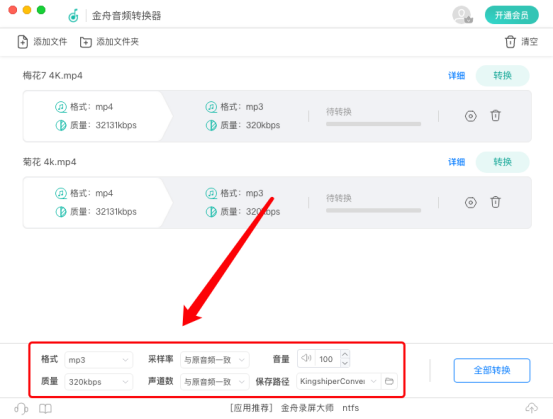Expand the 质量 320kbps dropdown
This screenshot has height=419, width=553.
click(x=98, y=382)
